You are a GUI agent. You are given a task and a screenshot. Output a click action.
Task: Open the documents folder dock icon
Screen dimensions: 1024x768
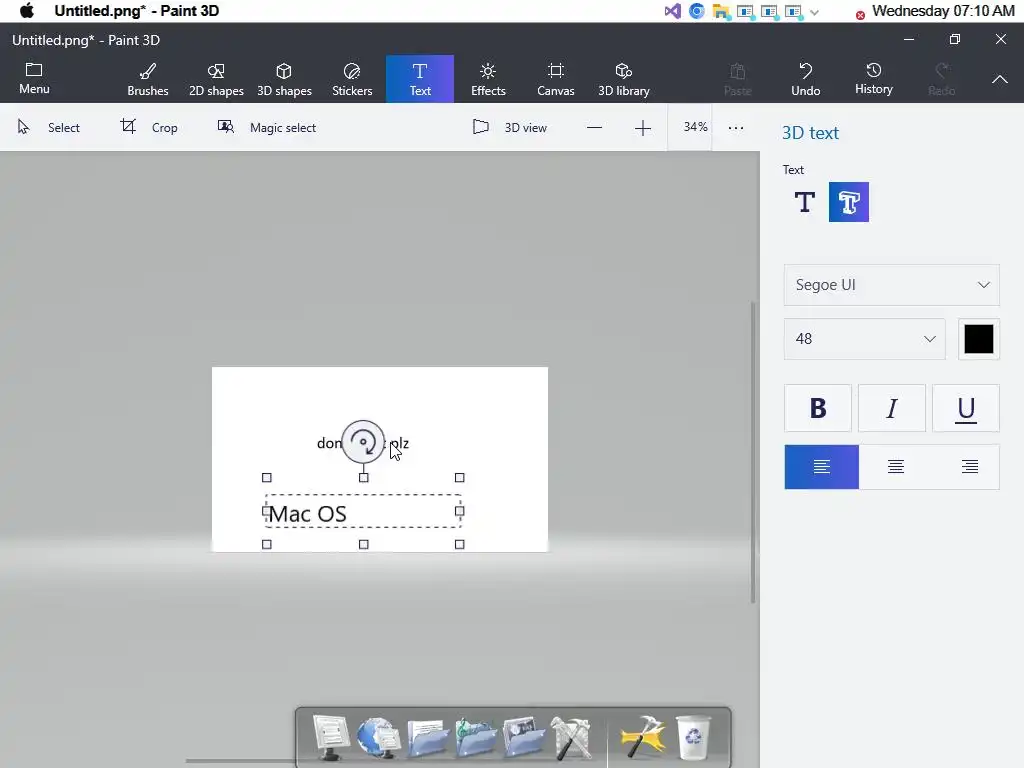coord(427,738)
